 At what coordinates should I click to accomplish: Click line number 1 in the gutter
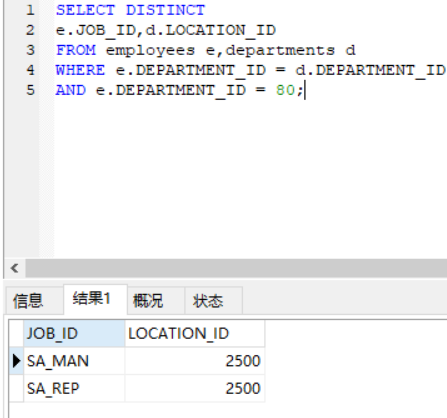30,10
